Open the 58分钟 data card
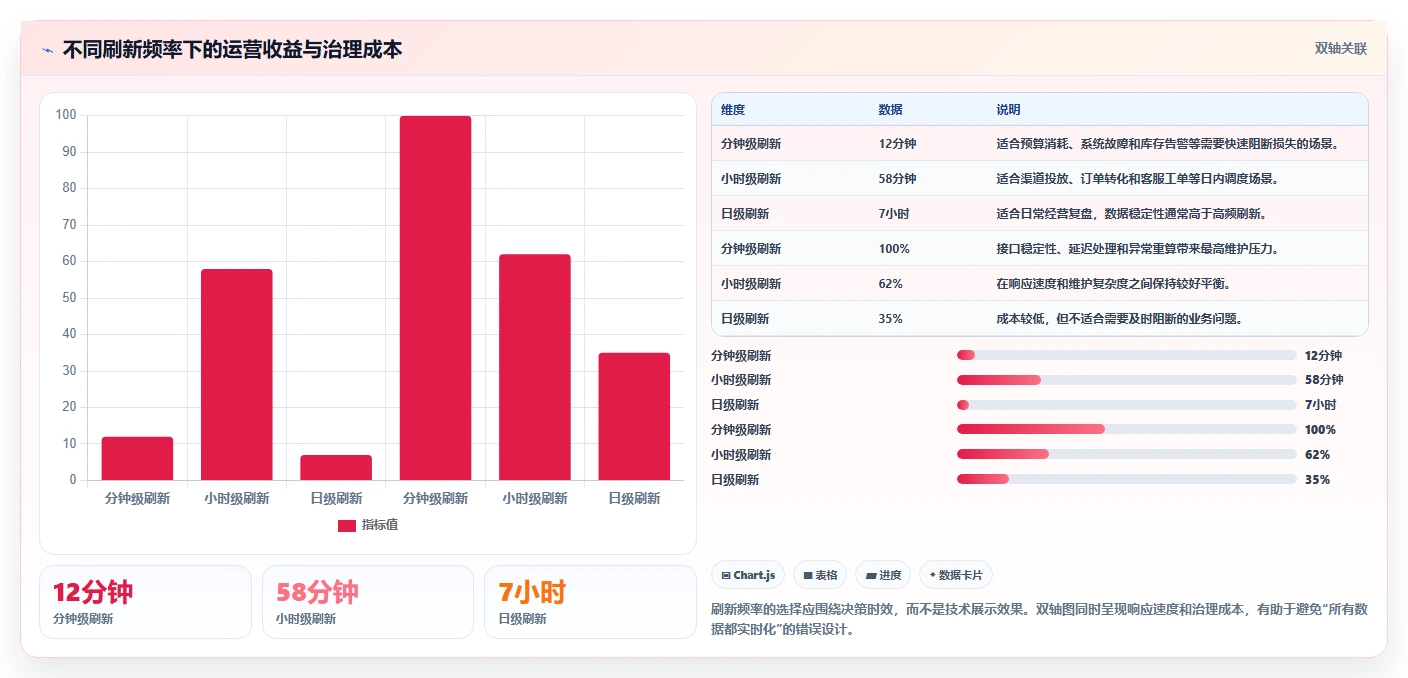1408x678 pixels. coord(368,602)
